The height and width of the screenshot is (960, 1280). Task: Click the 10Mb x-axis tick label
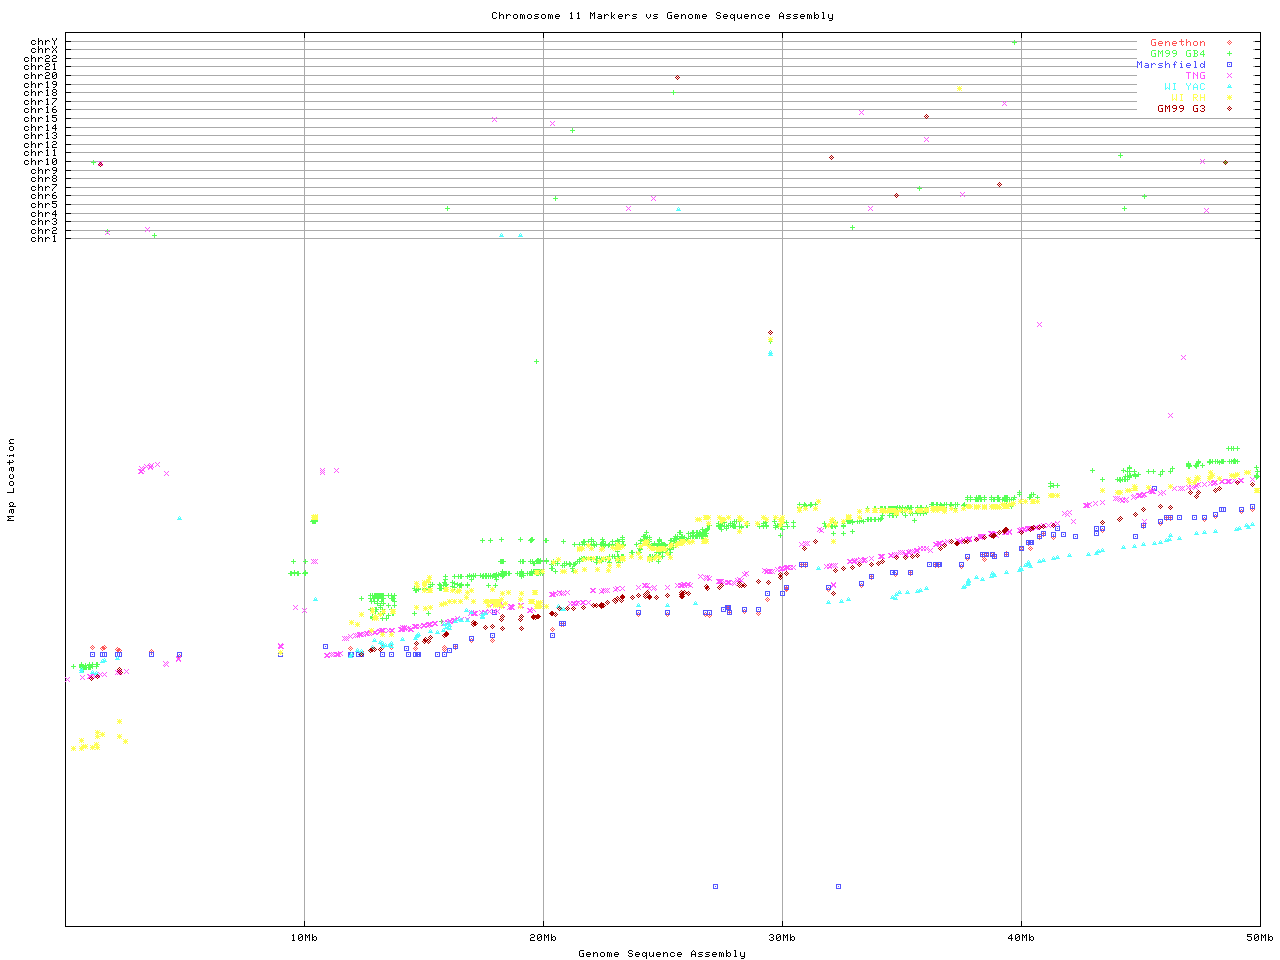(x=304, y=938)
